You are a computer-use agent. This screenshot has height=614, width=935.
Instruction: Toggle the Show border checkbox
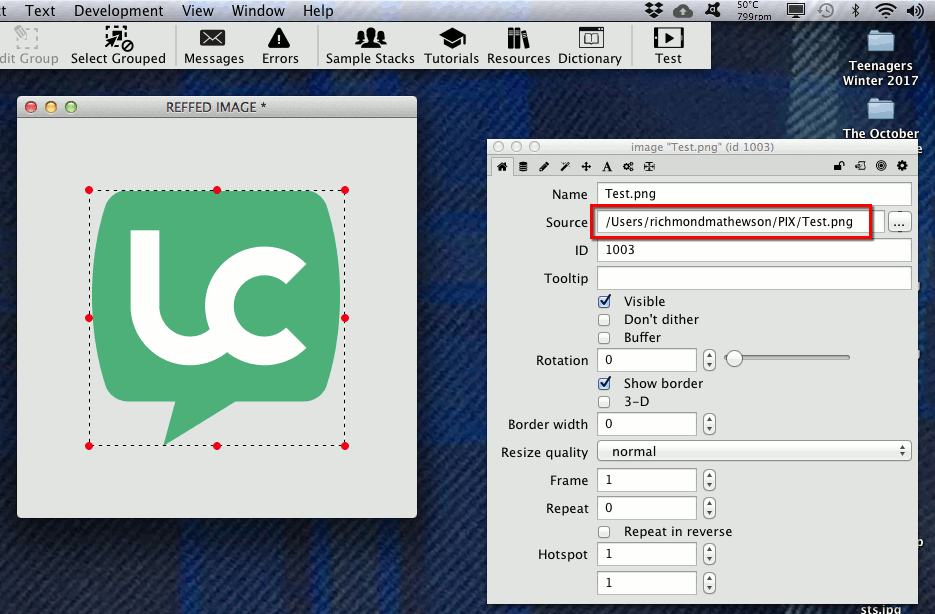click(604, 383)
